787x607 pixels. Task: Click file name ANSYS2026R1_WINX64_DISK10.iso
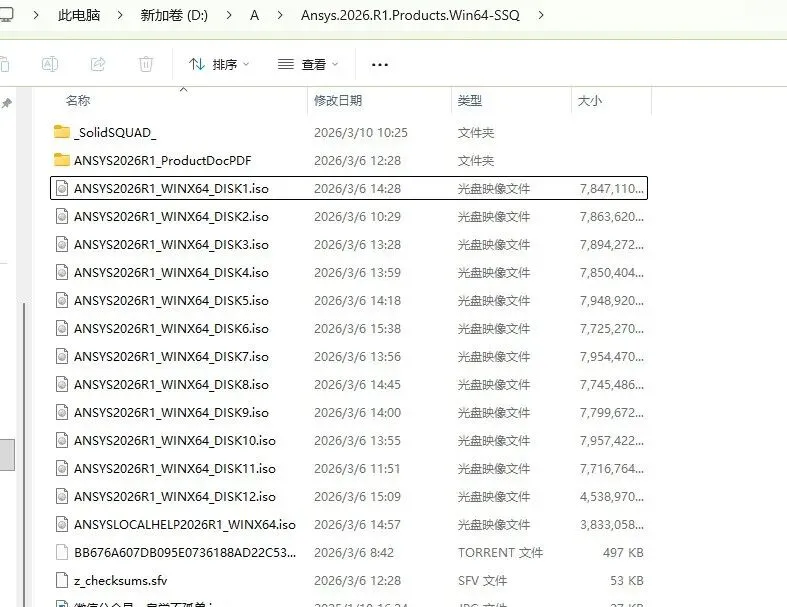coord(175,441)
